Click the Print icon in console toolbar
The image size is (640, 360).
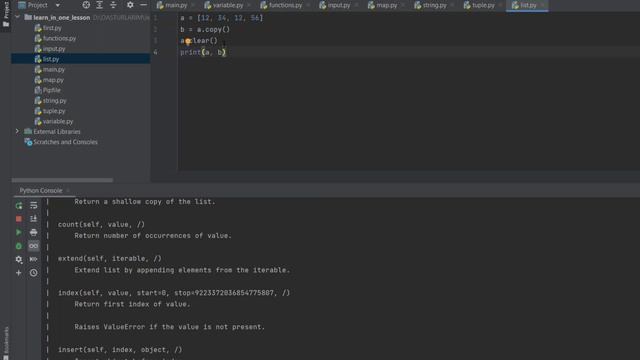click(33, 232)
